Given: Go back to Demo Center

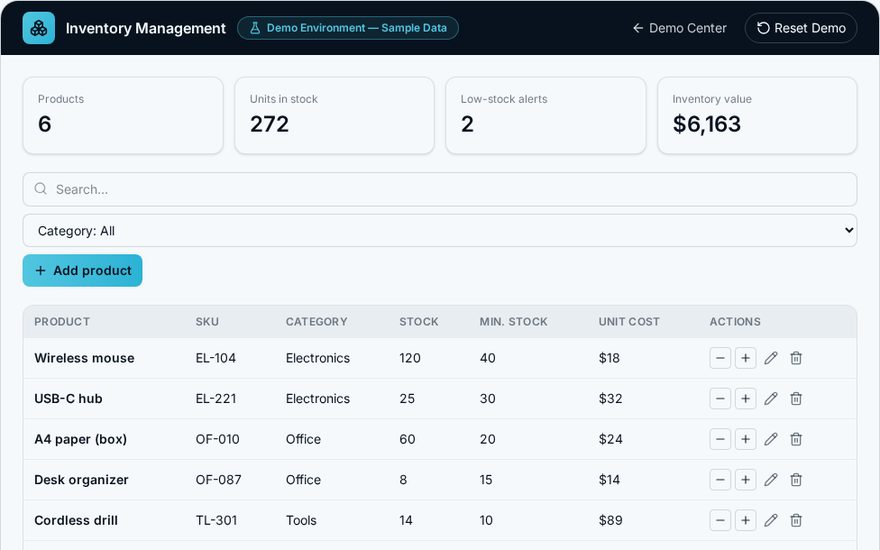Looking at the screenshot, I should point(679,28).
